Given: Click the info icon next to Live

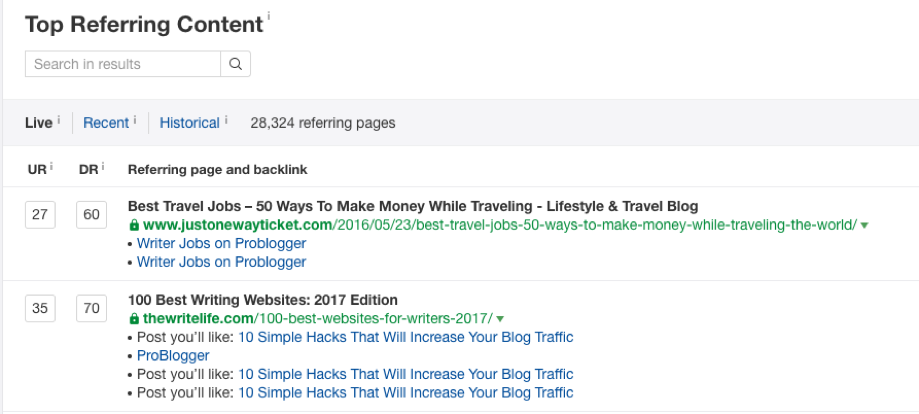Looking at the screenshot, I should 59,120.
